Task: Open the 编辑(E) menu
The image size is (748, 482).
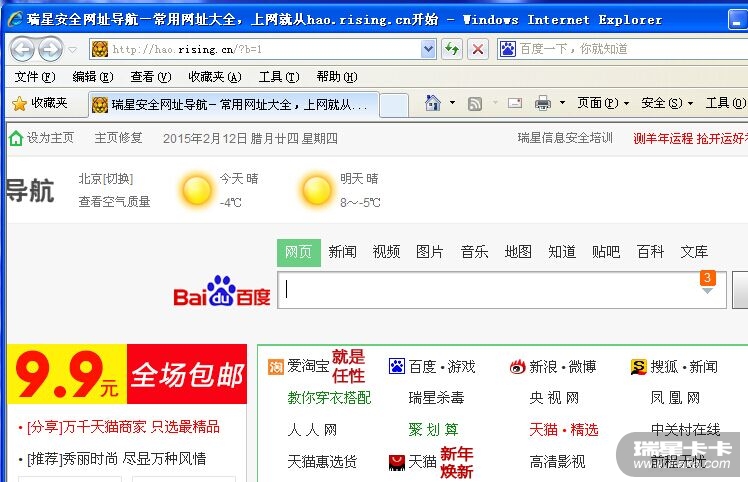Action: coord(93,77)
